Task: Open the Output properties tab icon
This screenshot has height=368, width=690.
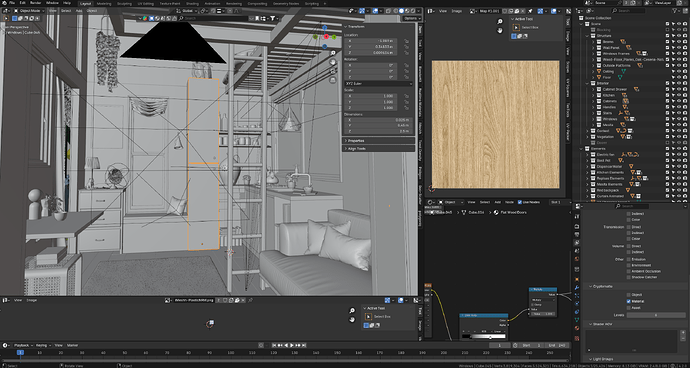Action: 577,235
